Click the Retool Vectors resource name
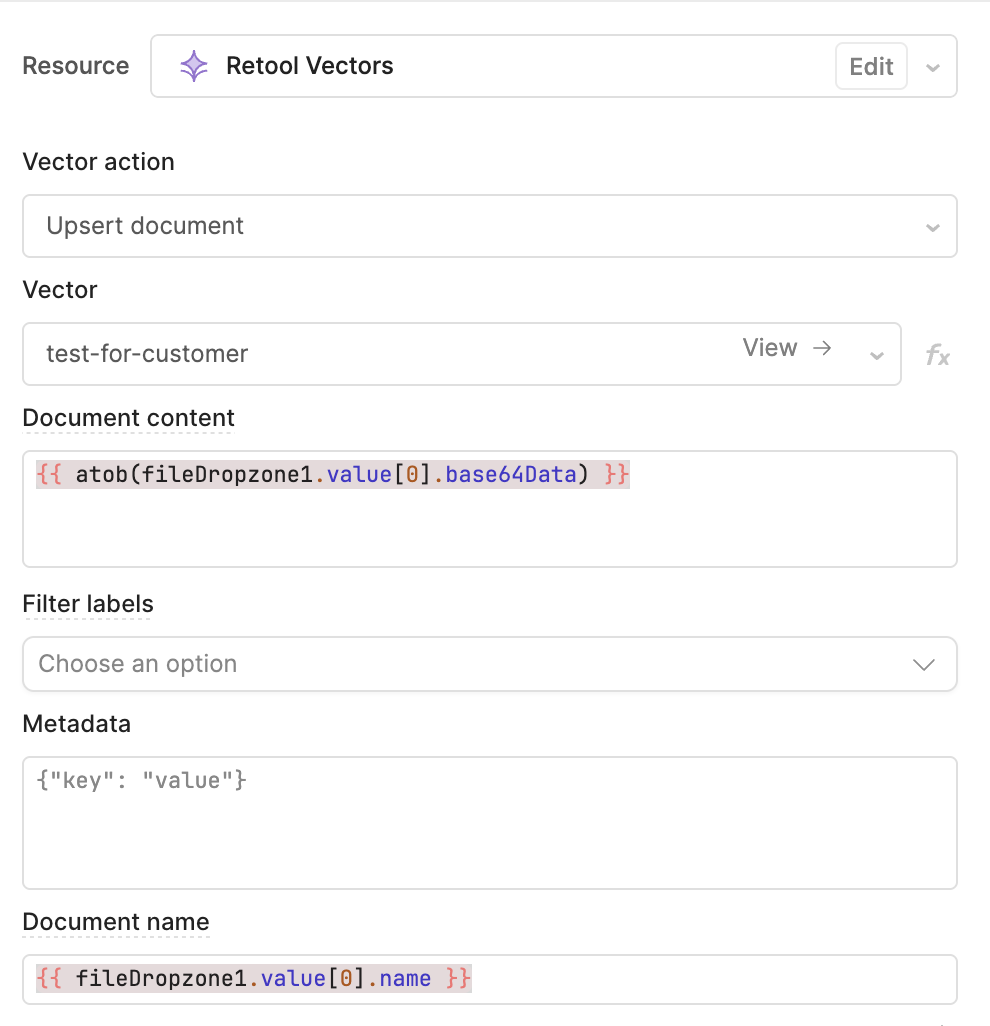990x1026 pixels. 309,67
